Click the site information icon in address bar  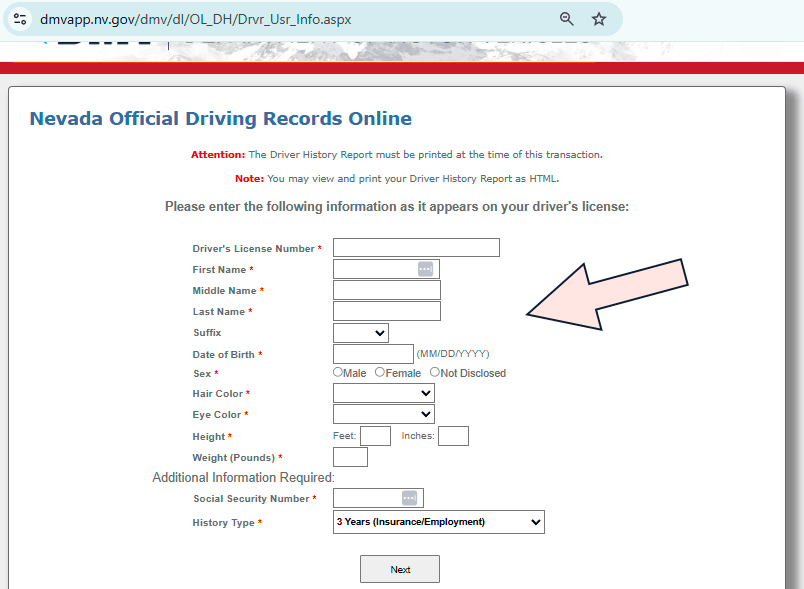[x=20, y=19]
